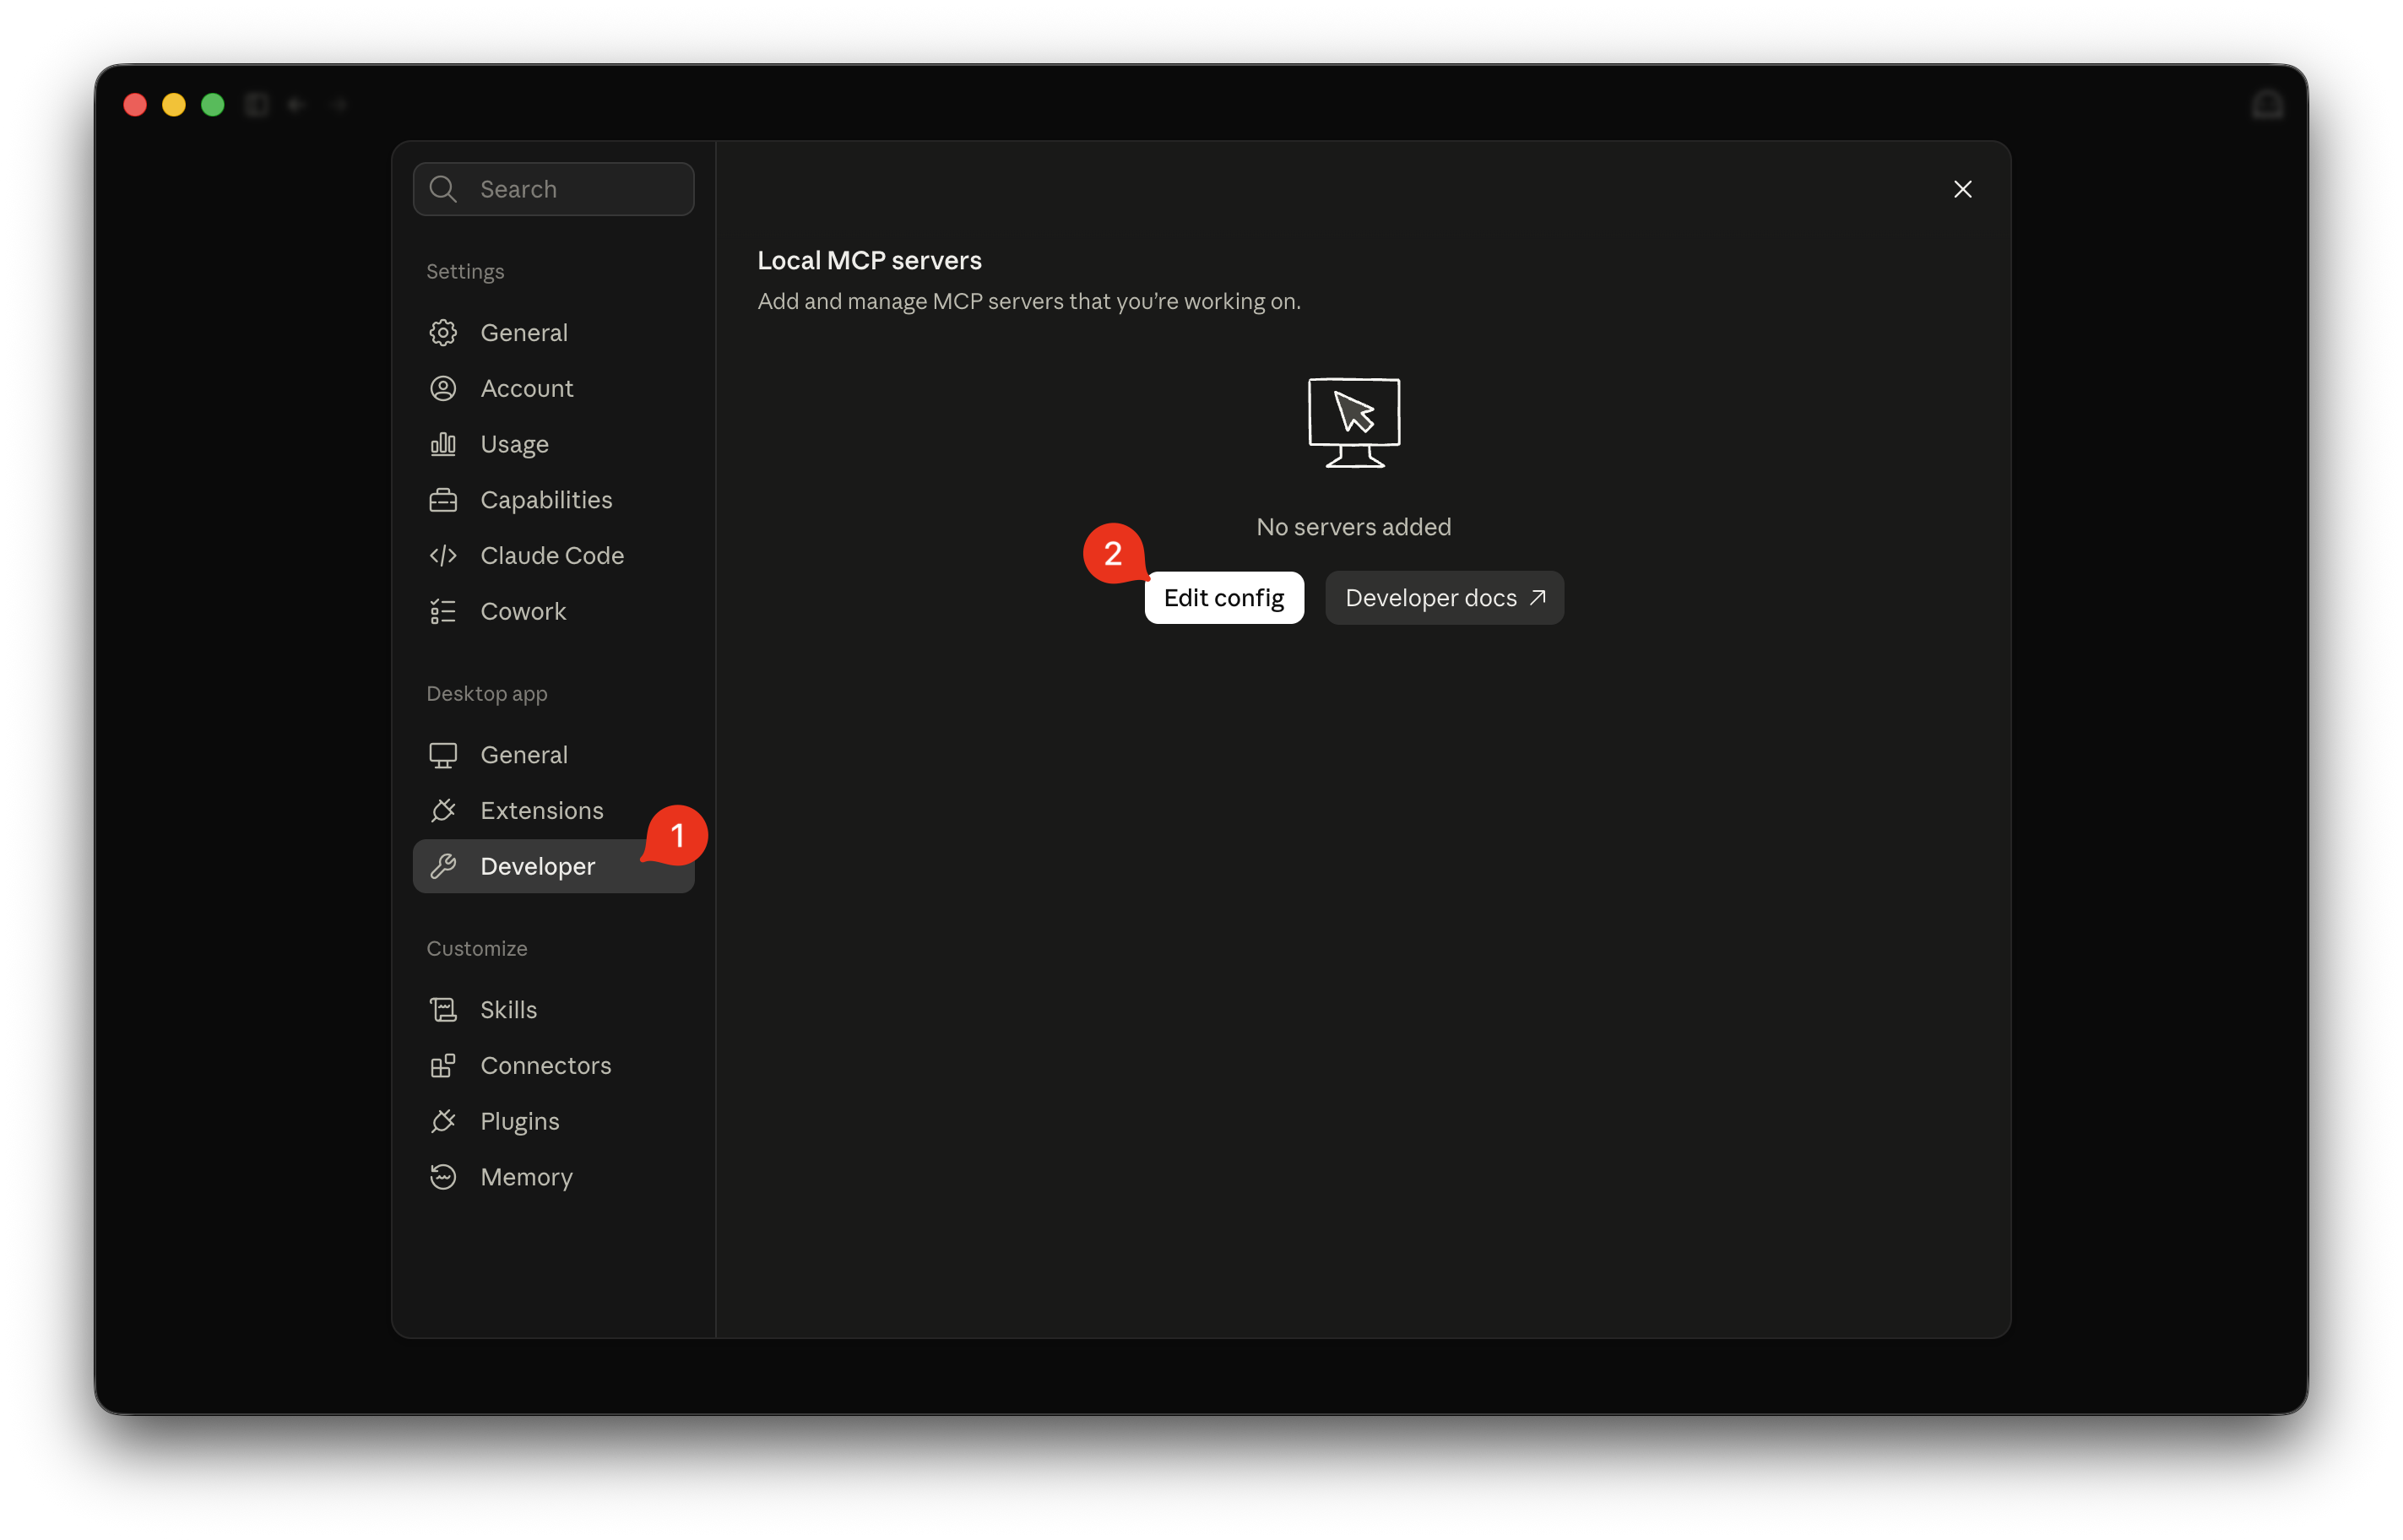
Task: Click the 'No servers added' text
Action: 1353,527
